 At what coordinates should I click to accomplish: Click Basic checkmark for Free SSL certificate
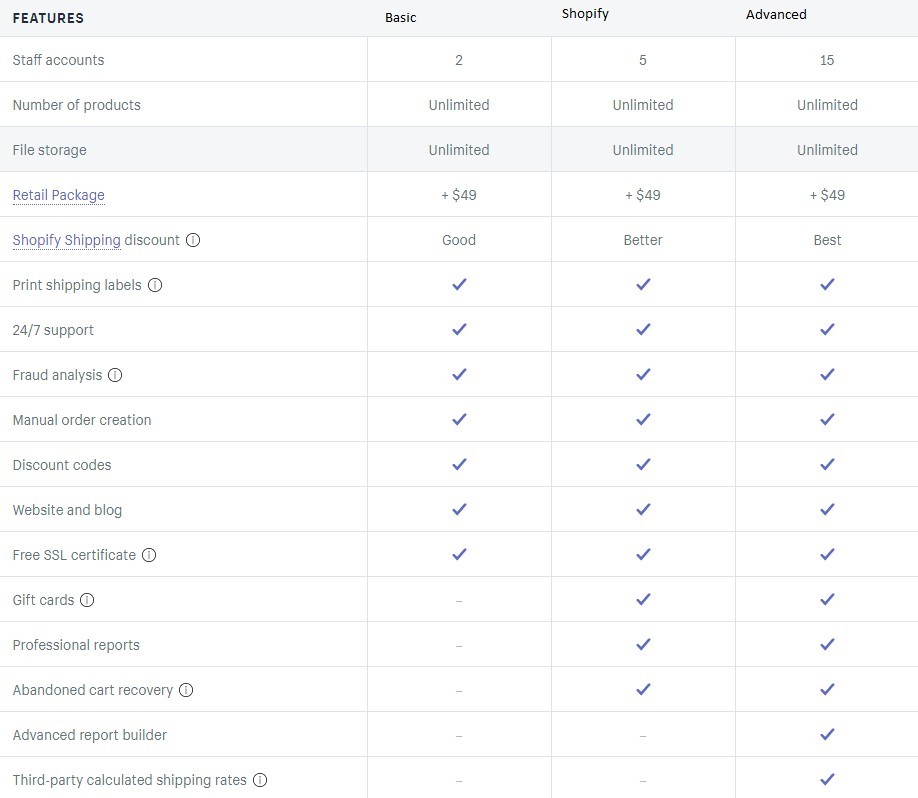459,554
